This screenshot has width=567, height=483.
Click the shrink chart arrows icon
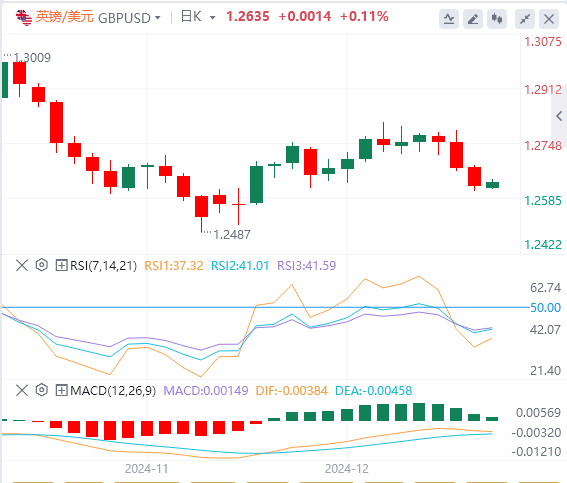[x=525, y=19]
